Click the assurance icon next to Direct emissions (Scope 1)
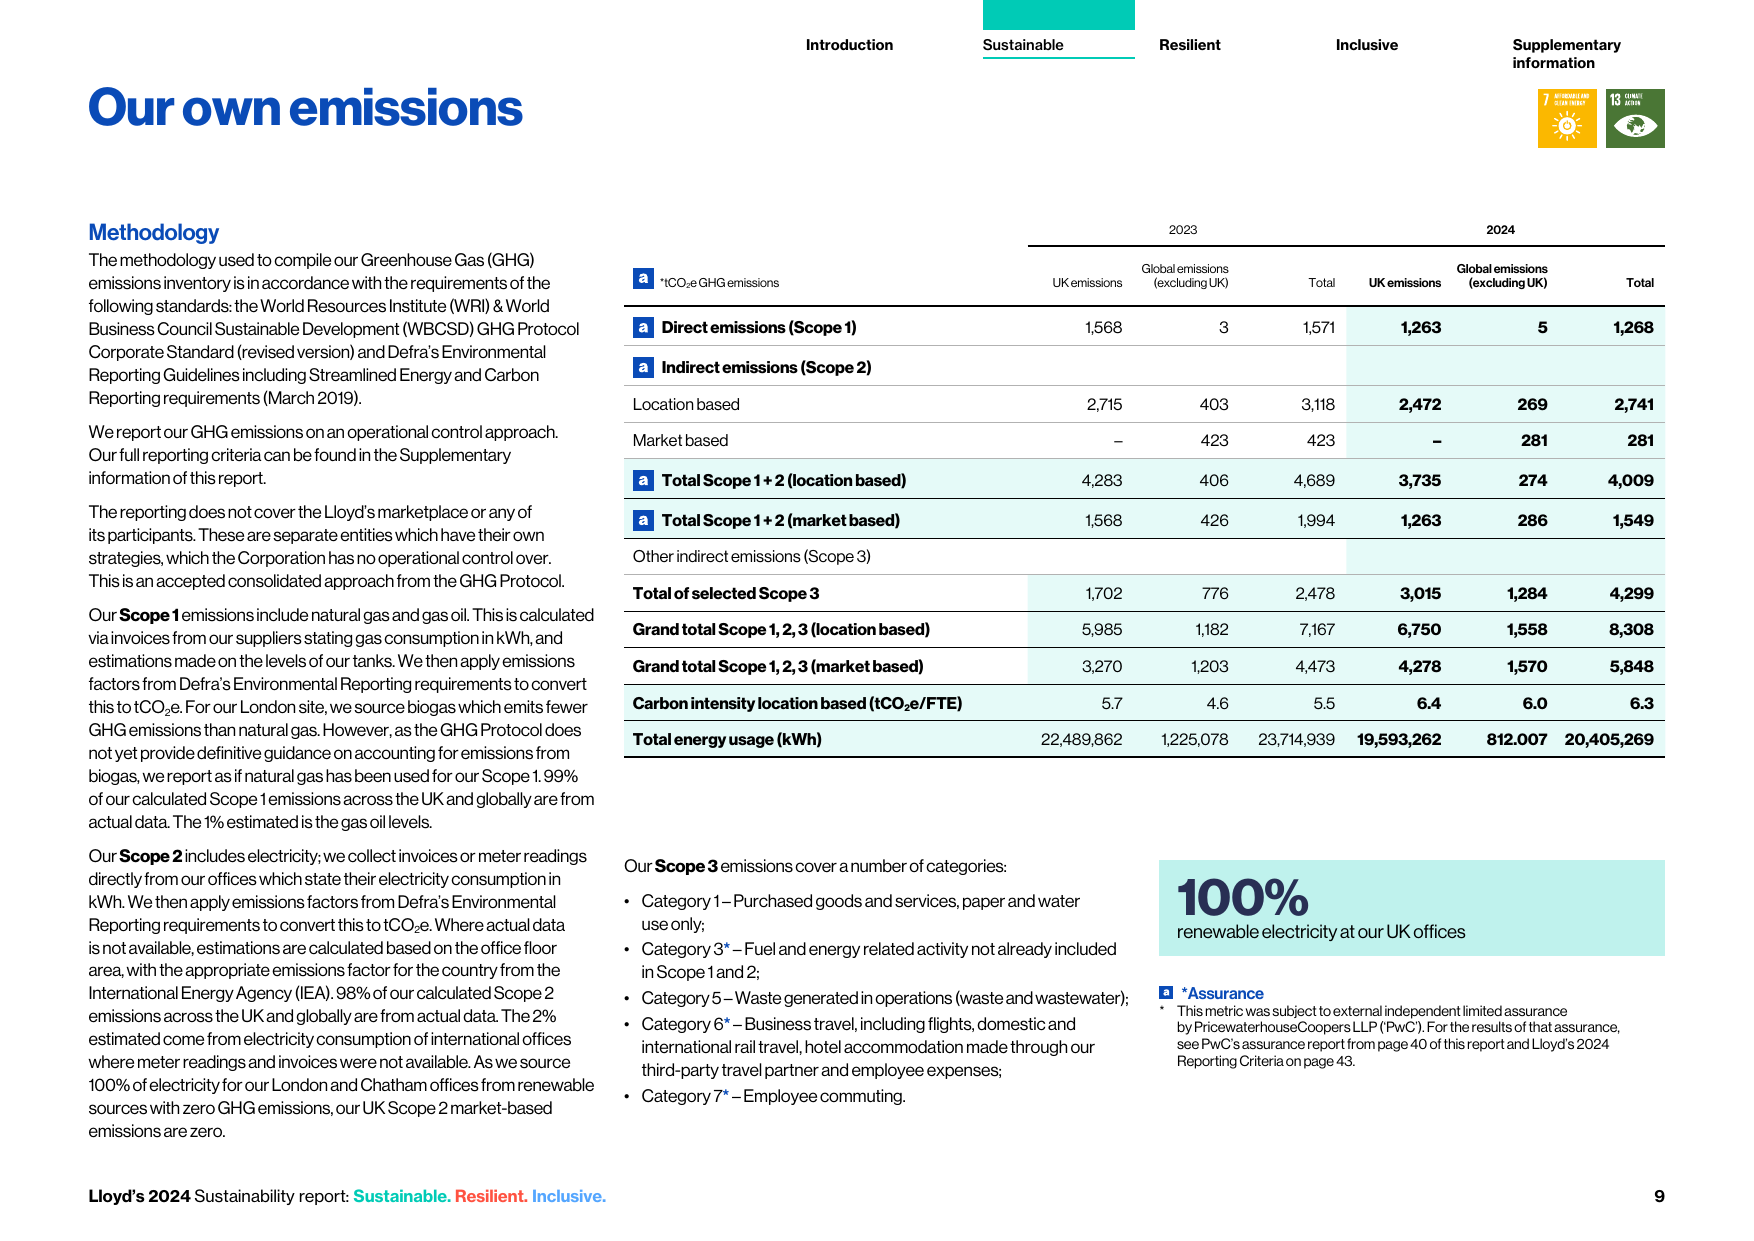 [x=643, y=327]
